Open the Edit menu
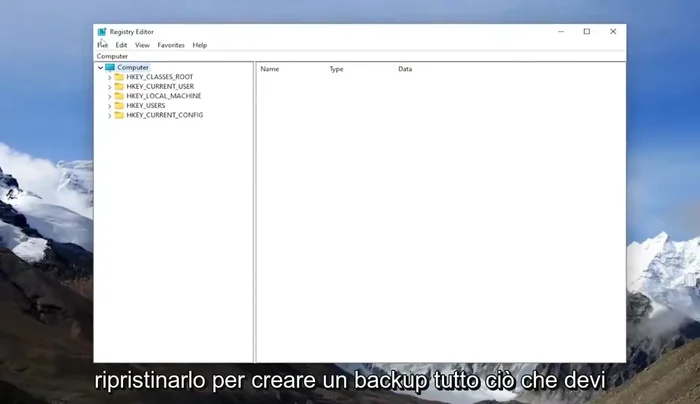The image size is (700, 404). click(121, 45)
